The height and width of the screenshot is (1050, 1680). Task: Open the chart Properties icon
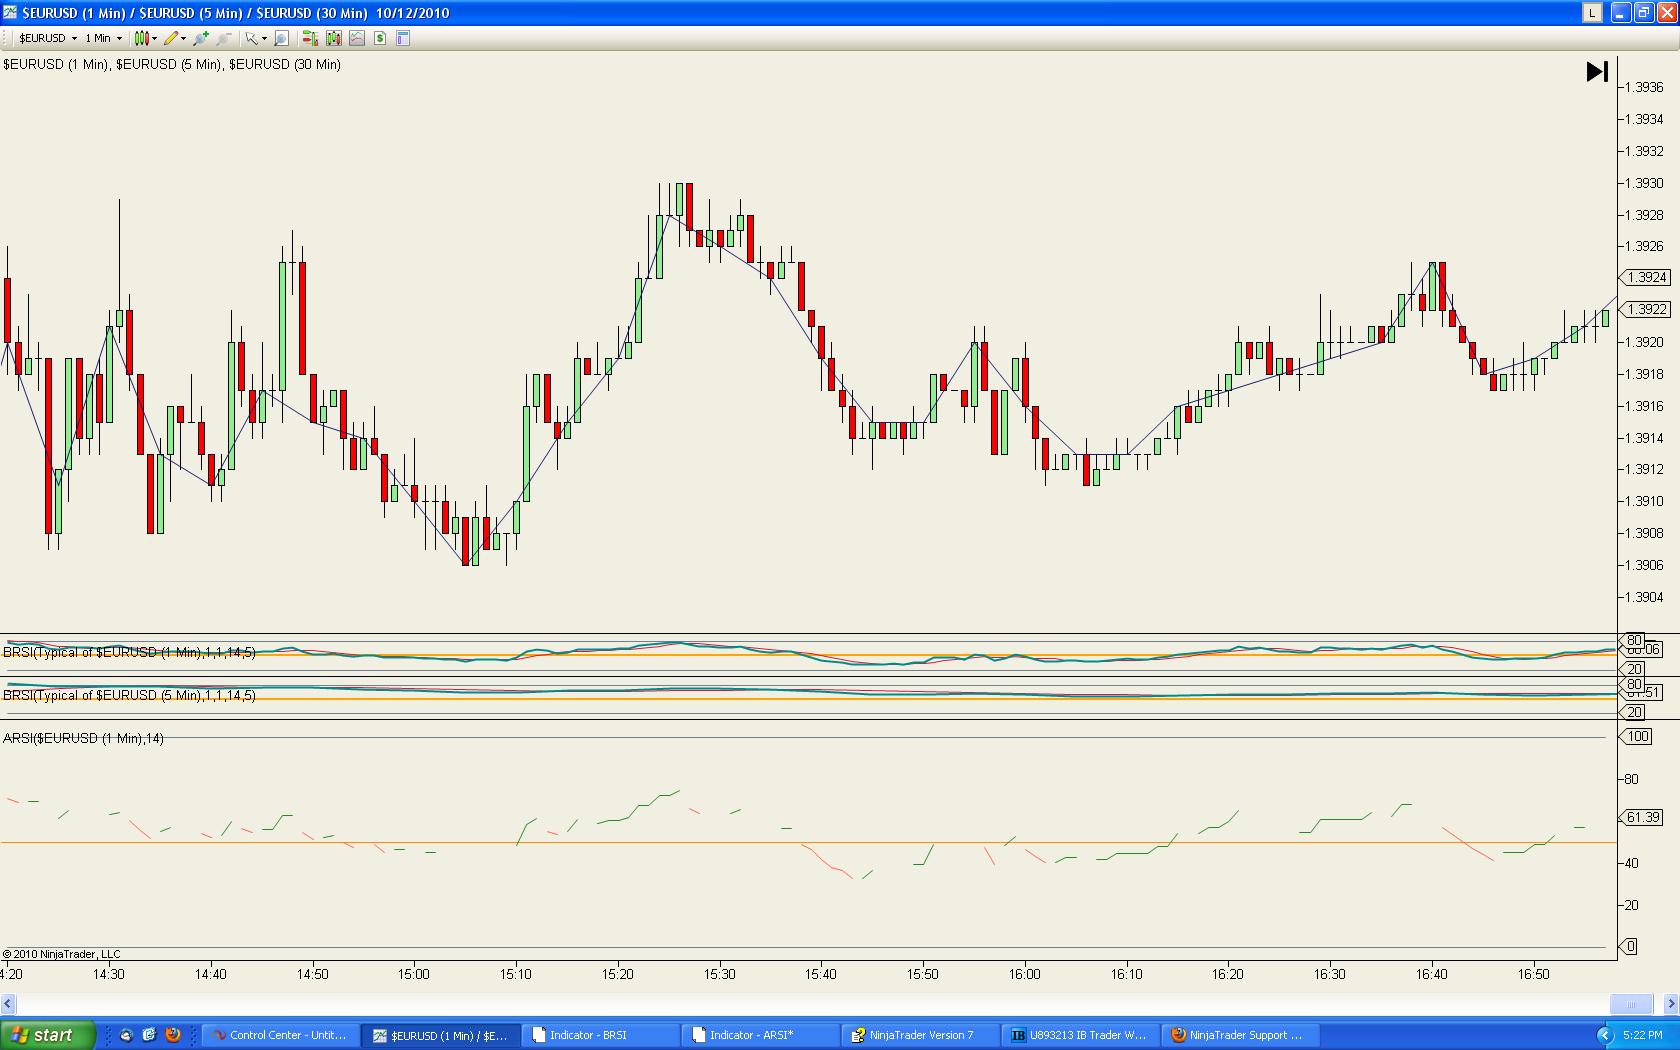(403, 38)
